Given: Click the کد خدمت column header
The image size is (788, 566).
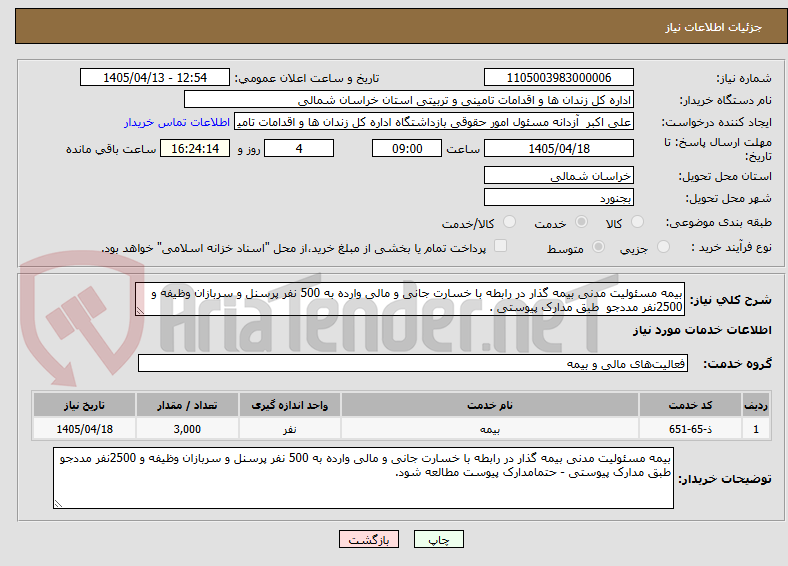Looking at the screenshot, I should (691, 405).
